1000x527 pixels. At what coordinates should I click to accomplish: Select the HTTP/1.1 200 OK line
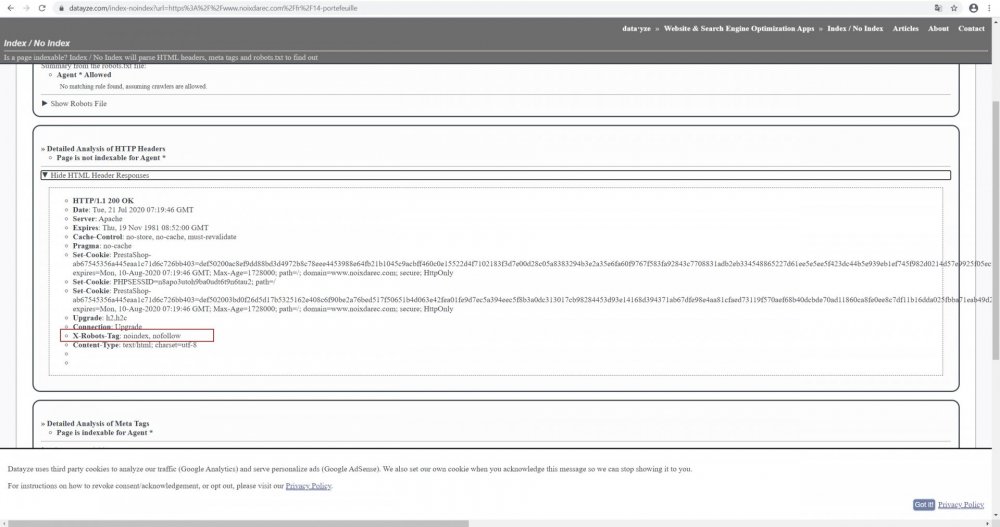pyautogui.click(x=103, y=200)
